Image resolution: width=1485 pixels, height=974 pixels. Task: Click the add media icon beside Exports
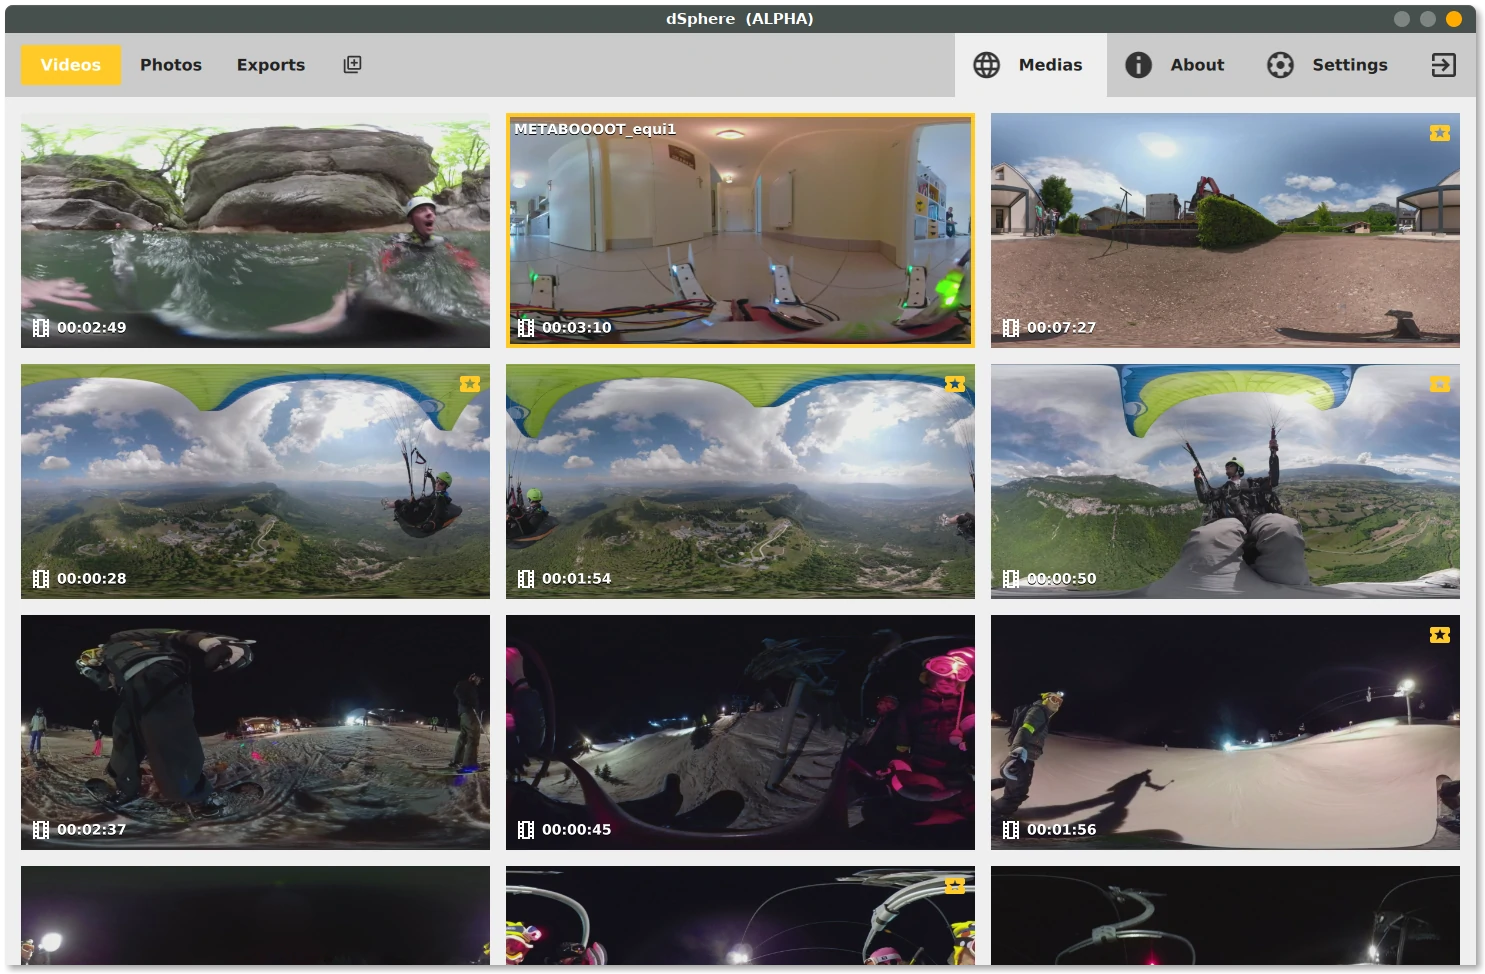click(x=352, y=64)
